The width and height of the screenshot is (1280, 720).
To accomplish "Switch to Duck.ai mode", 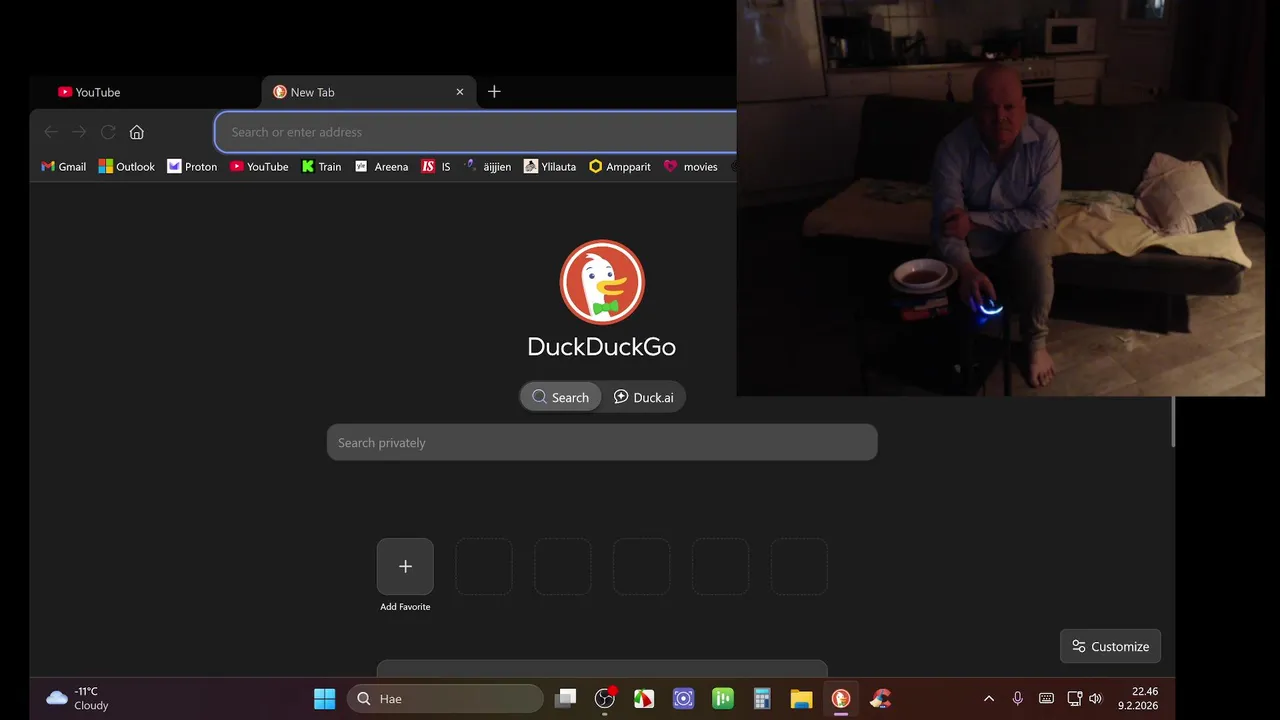I will tap(643, 397).
